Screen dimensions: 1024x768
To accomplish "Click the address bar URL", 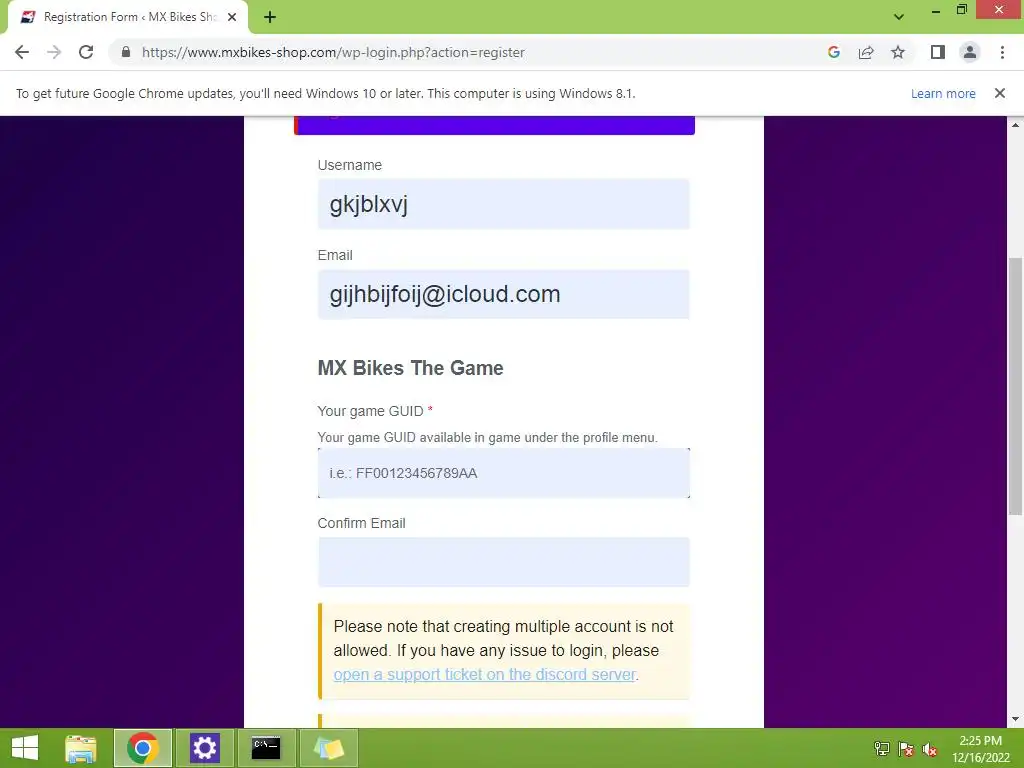I will click(x=333, y=52).
